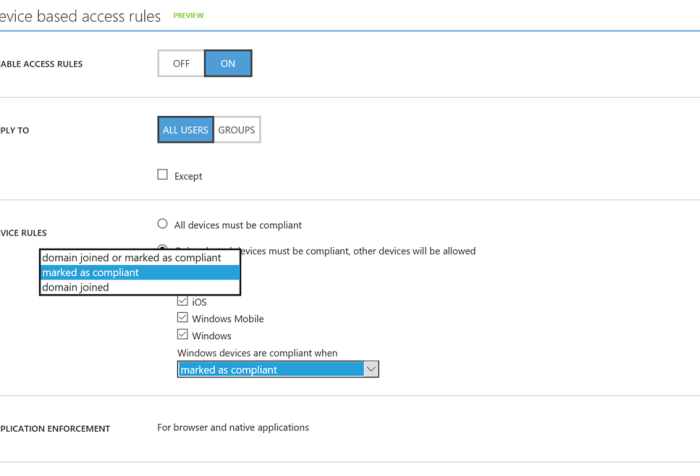Click 'For browser and native applications' text
This screenshot has width=700, height=476.
pos(233,427)
